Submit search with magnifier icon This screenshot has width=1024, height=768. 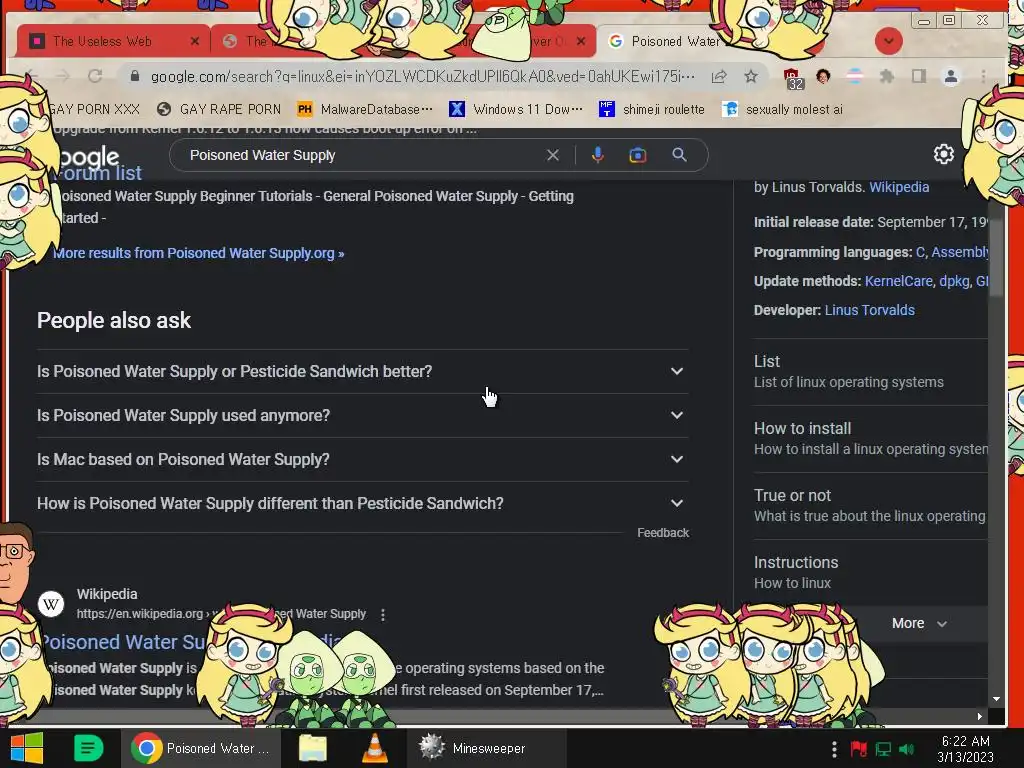click(679, 155)
